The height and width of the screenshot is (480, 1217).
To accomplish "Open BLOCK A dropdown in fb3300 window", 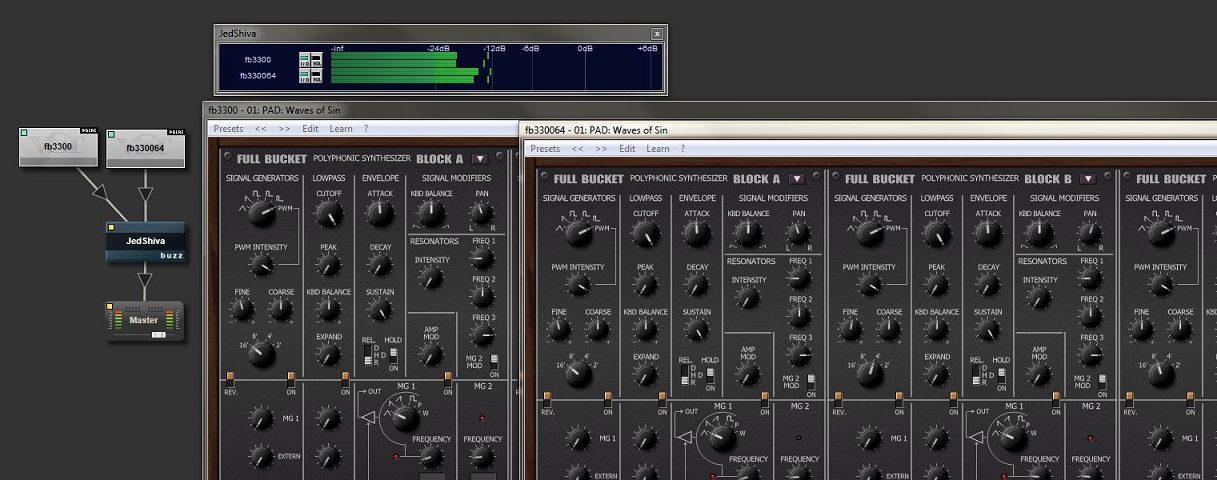I will [480, 158].
